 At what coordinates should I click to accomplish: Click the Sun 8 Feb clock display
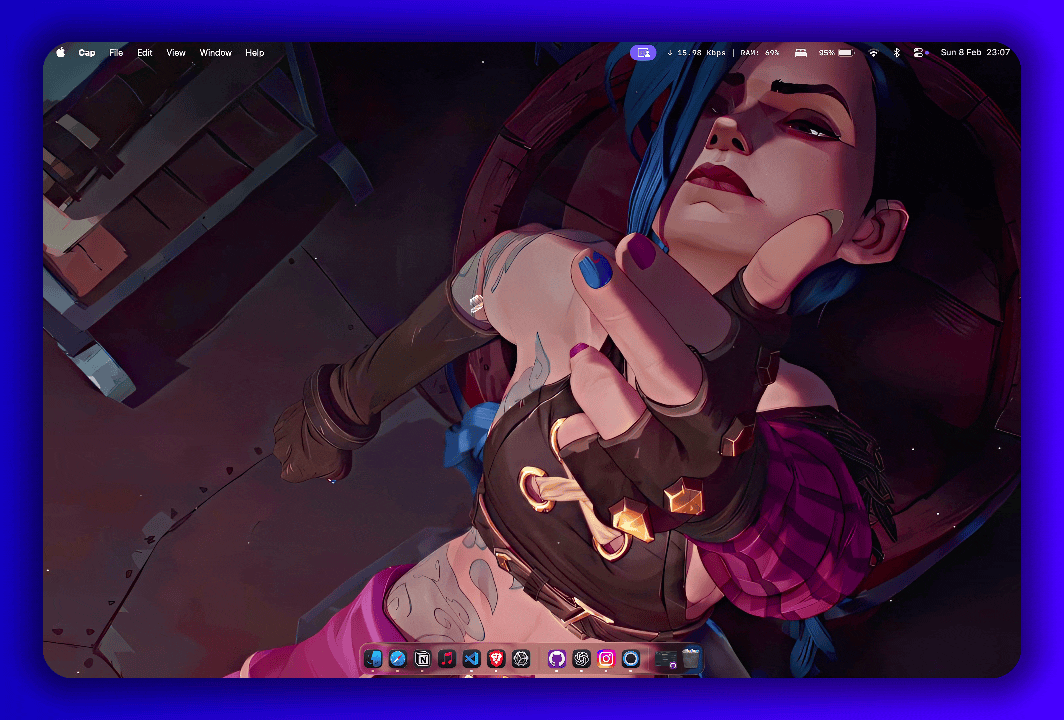(962, 52)
